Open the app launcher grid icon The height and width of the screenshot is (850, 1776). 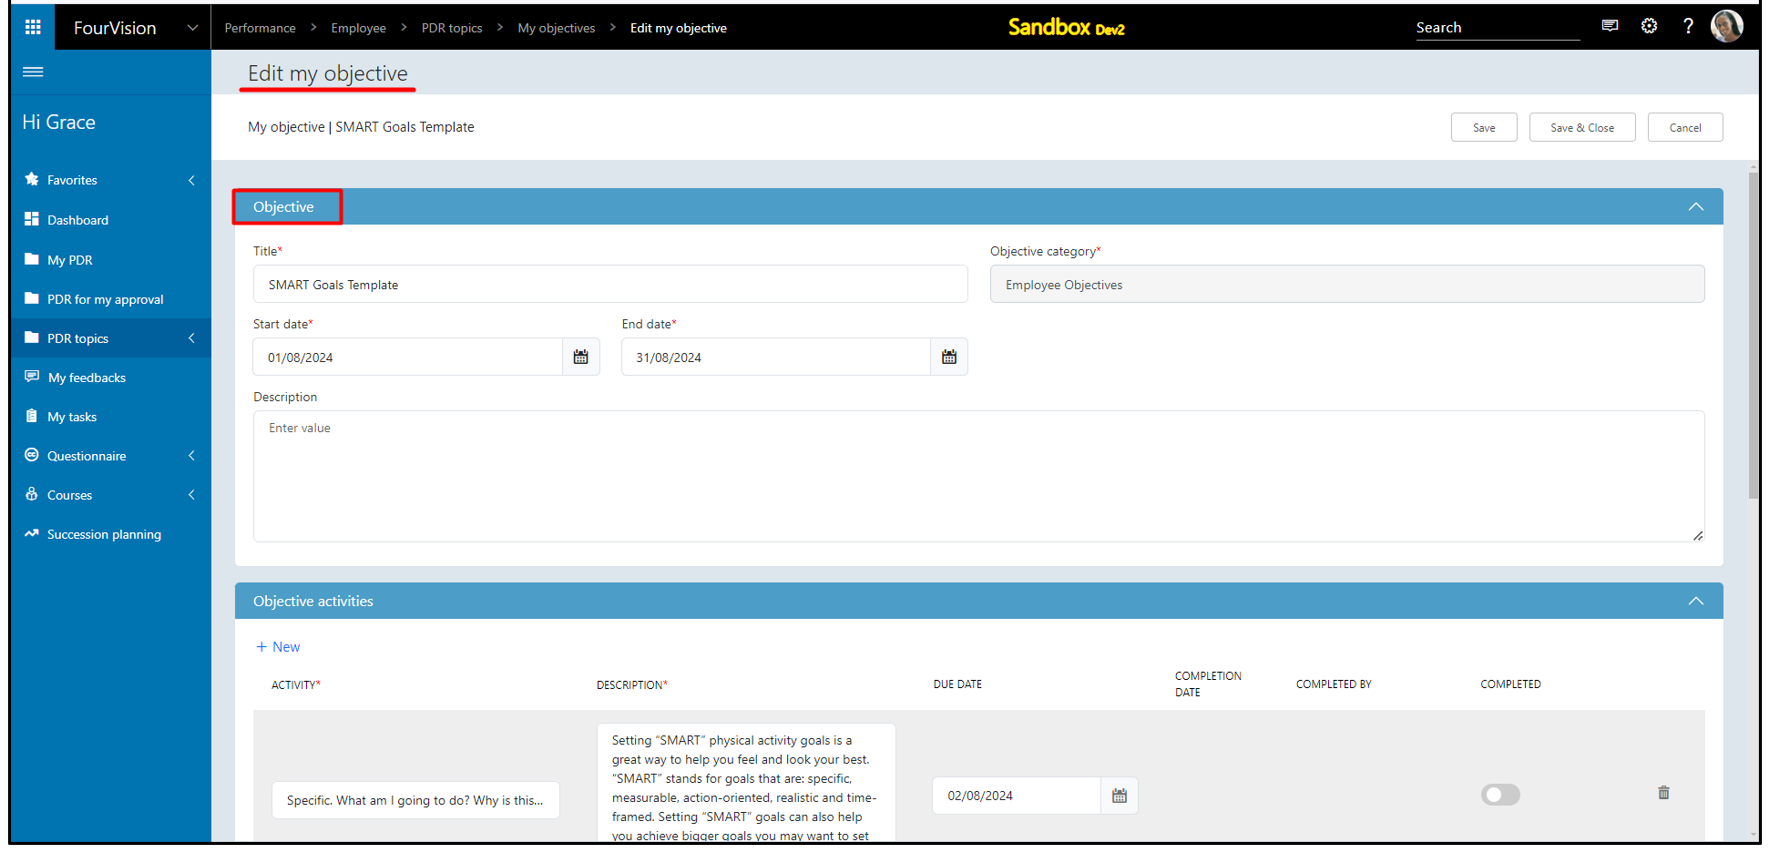[33, 27]
